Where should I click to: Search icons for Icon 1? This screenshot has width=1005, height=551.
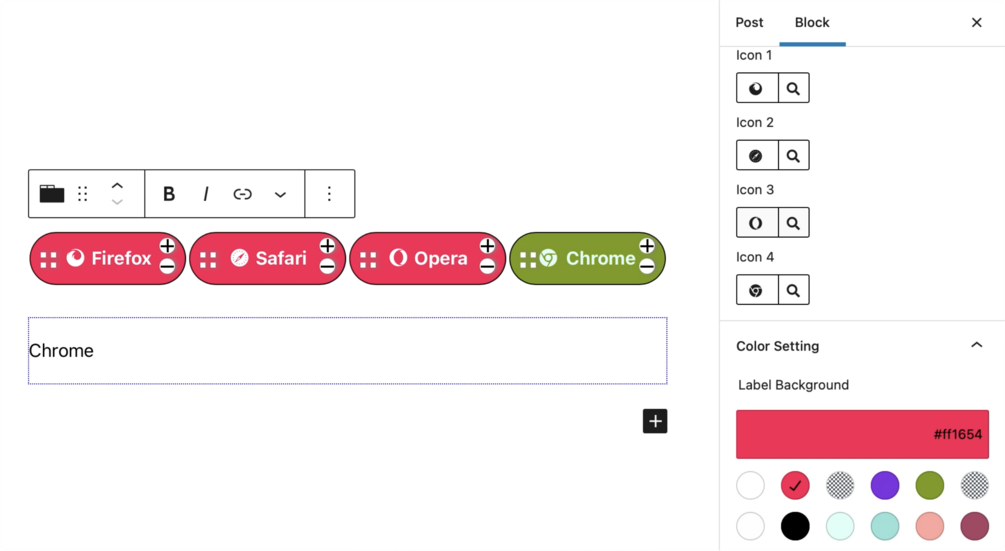point(793,88)
